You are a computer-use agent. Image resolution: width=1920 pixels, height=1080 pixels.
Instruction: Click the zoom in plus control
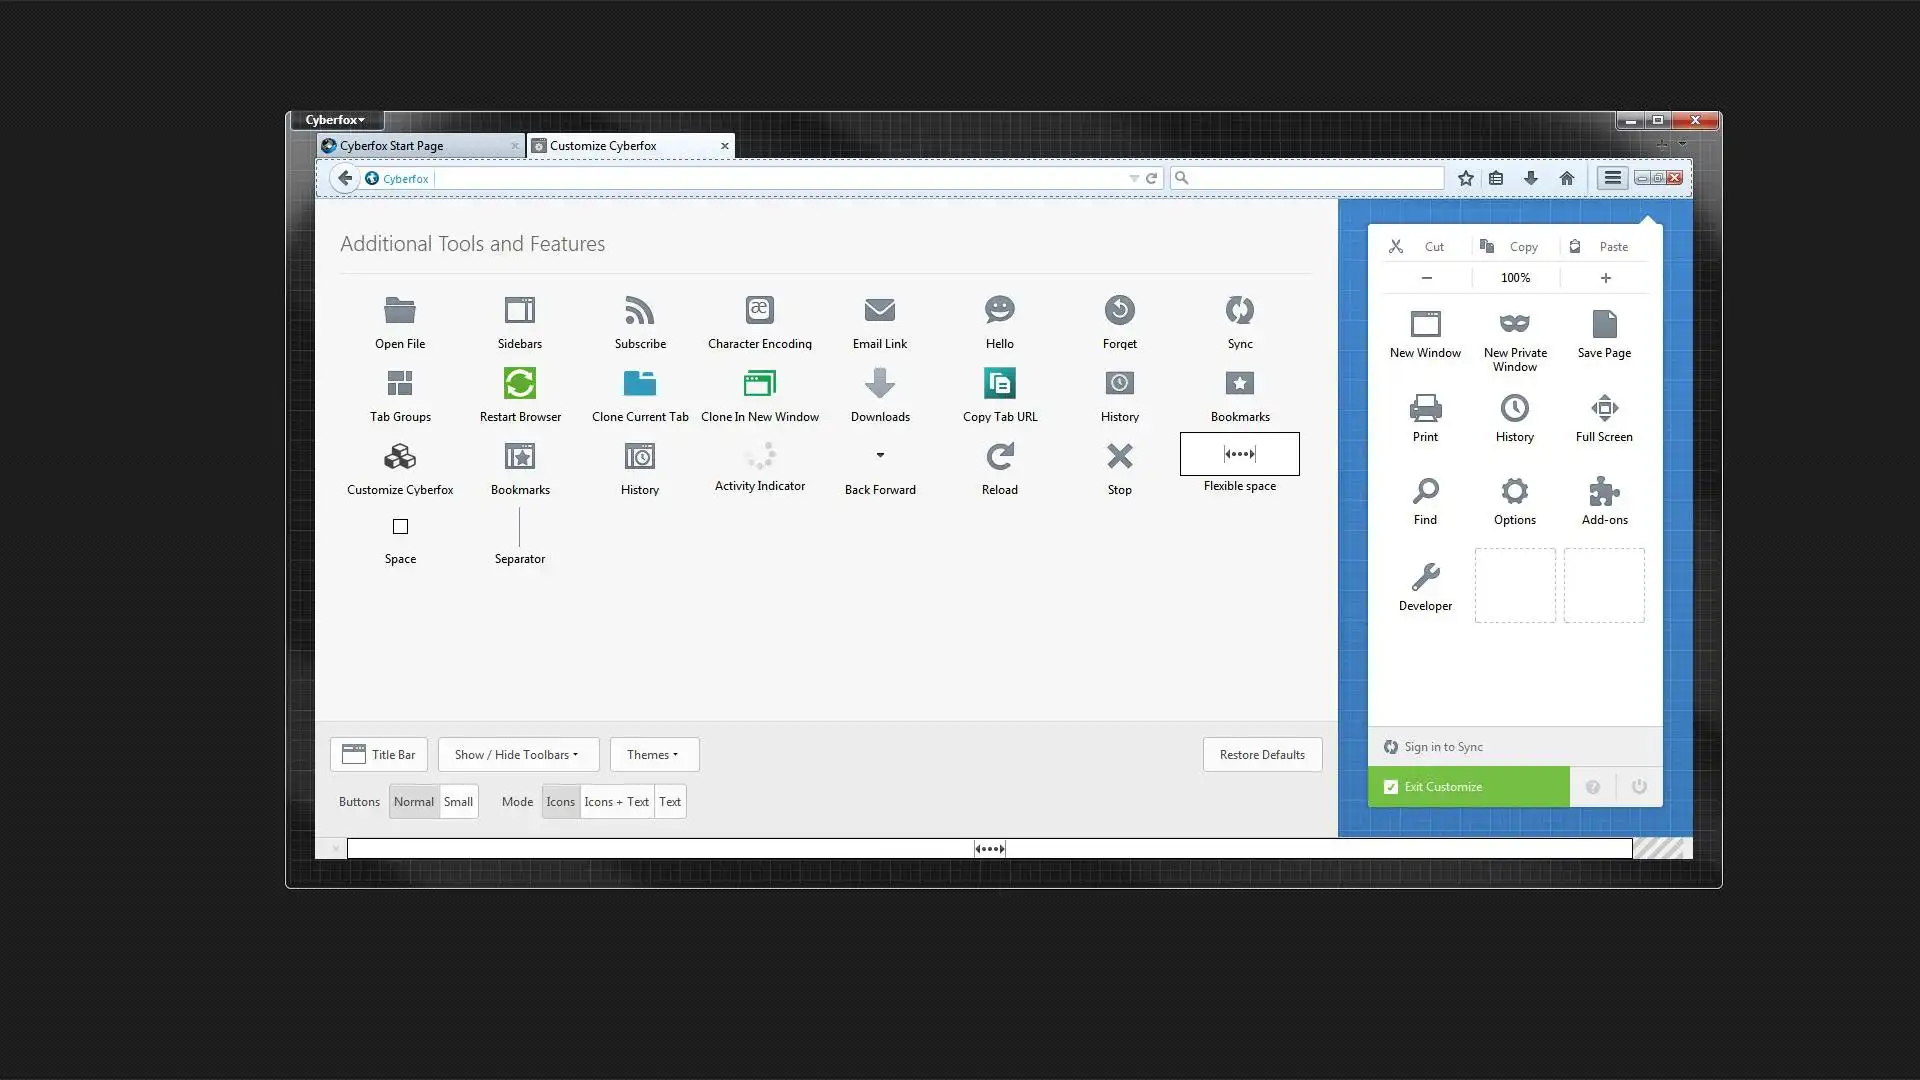1605,278
